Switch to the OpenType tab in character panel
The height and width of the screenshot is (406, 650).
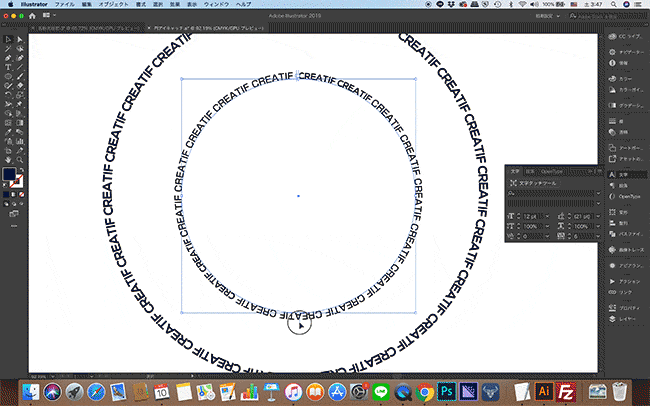coord(552,171)
